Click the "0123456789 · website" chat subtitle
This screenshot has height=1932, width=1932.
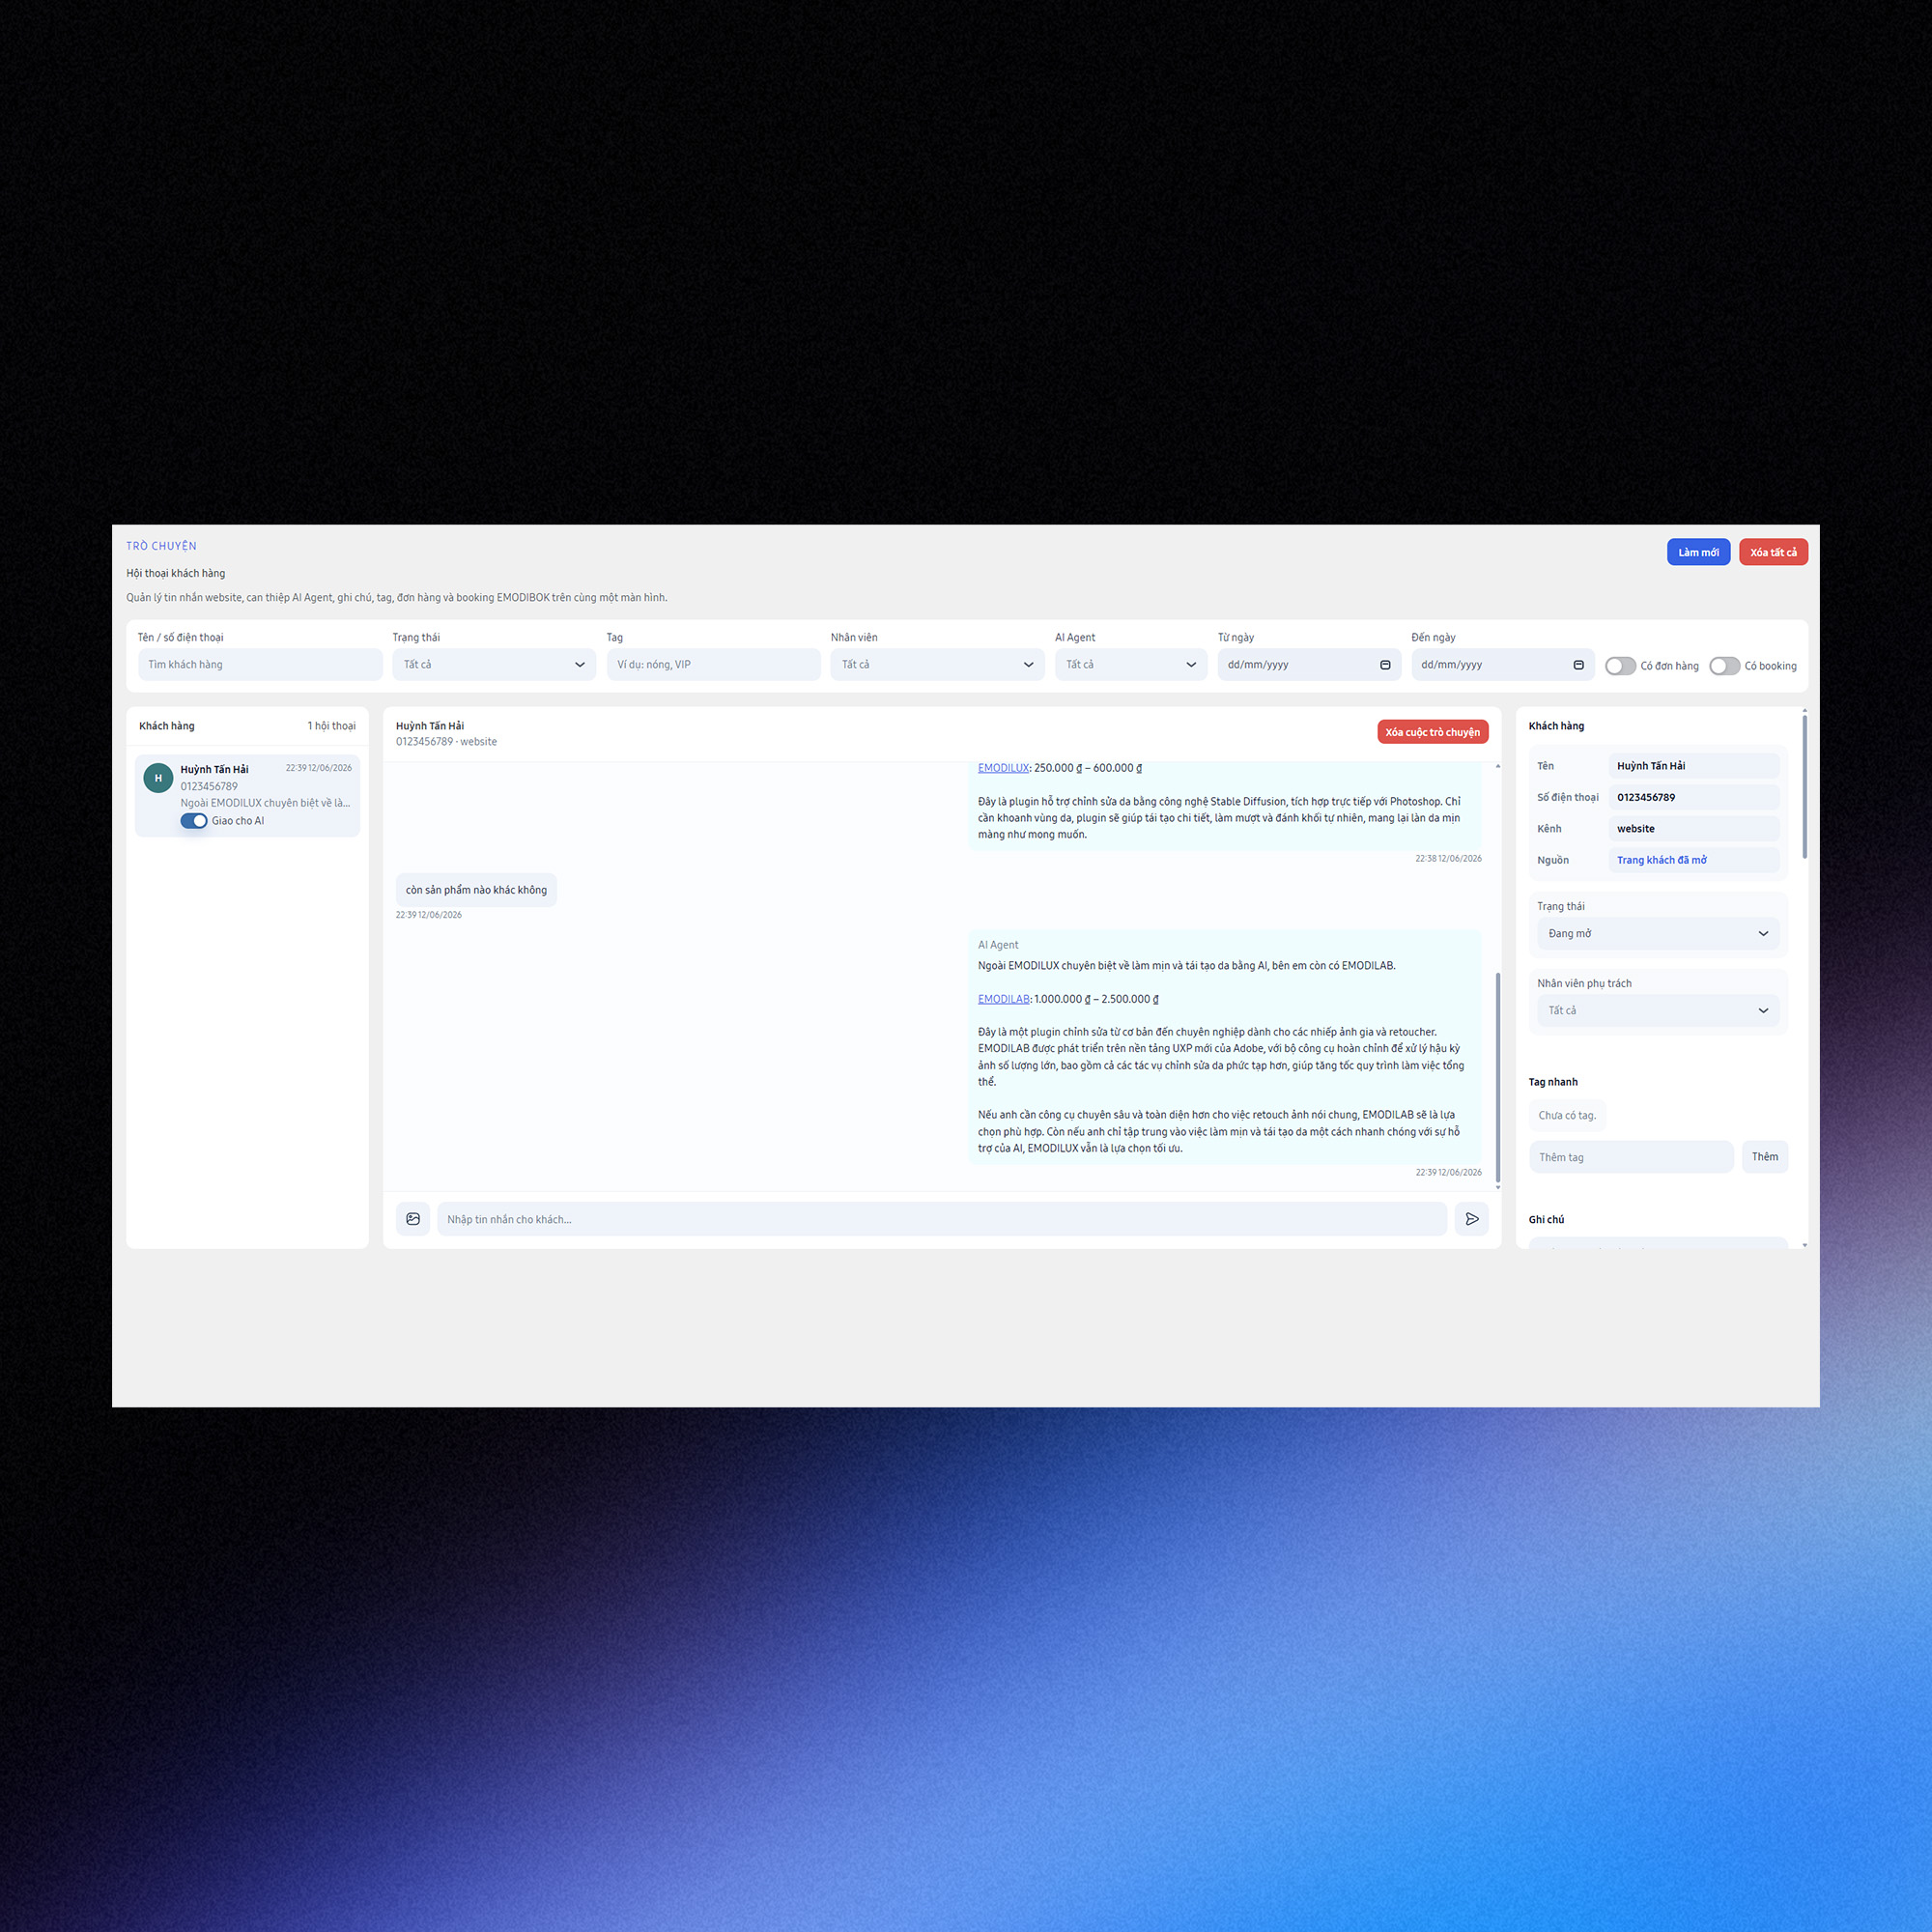446,742
